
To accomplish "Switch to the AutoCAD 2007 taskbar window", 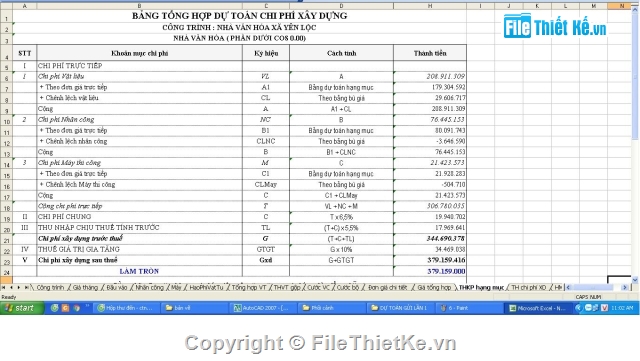I will tap(261, 308).
